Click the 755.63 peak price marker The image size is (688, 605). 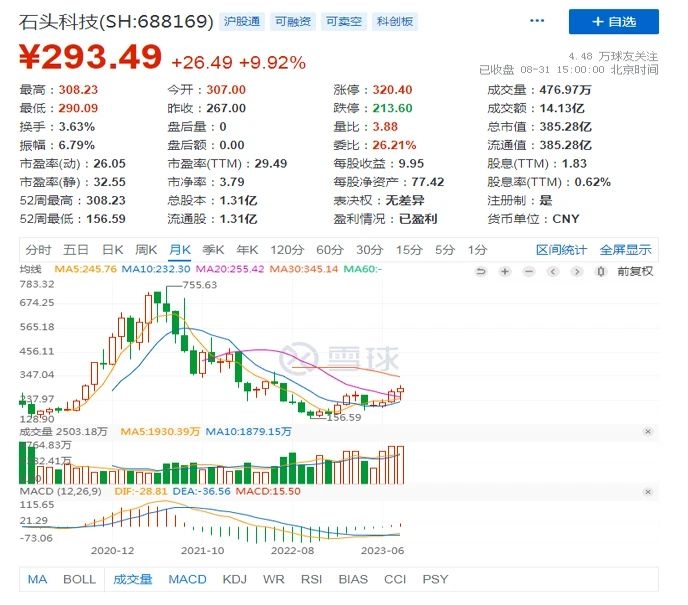pyautogui.click(x=200, y=285)
